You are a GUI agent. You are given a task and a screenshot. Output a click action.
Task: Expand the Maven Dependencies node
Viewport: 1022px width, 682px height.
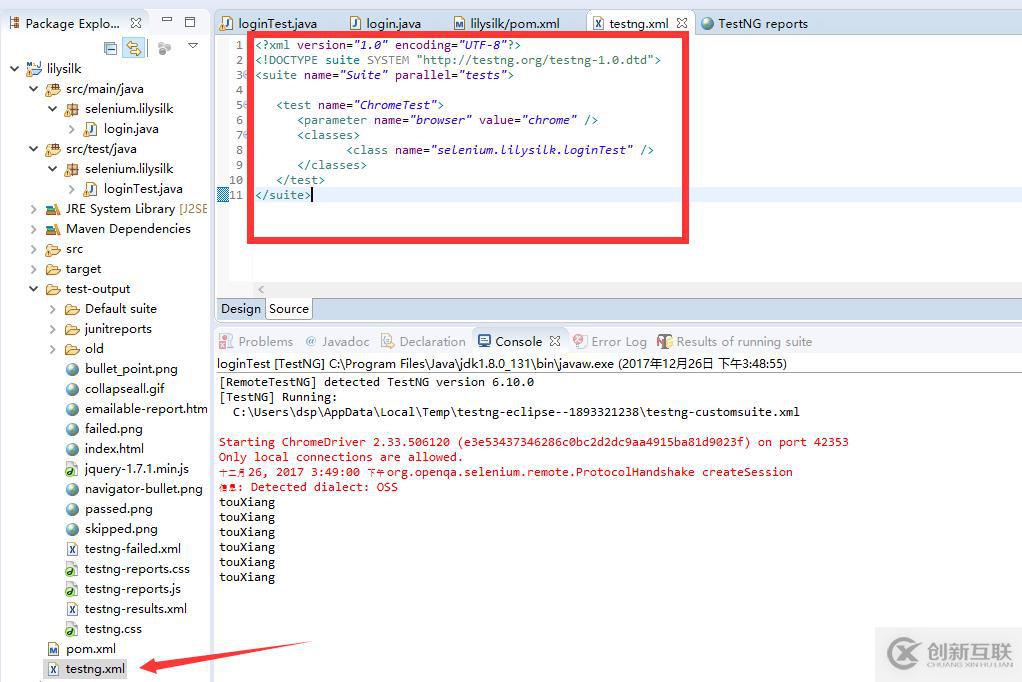(x=34, y=230)
